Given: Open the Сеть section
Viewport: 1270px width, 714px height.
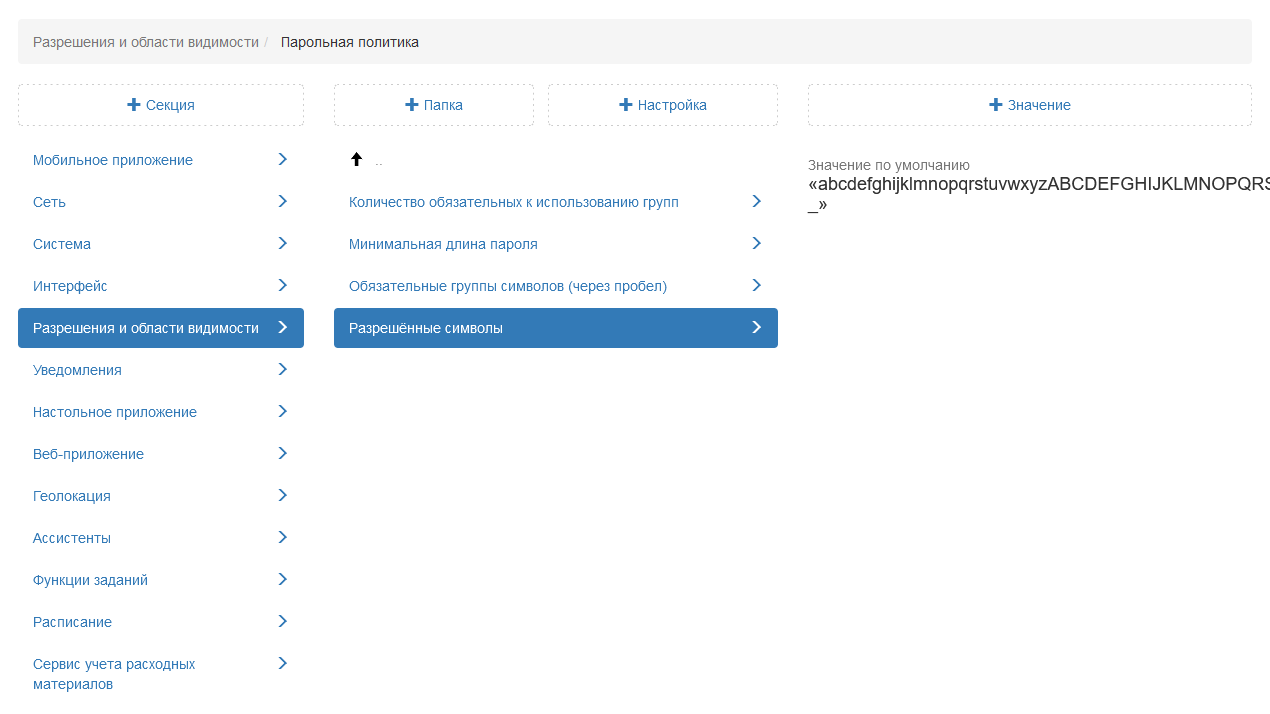Looking at the screenshot, I should tap(49, 202).
